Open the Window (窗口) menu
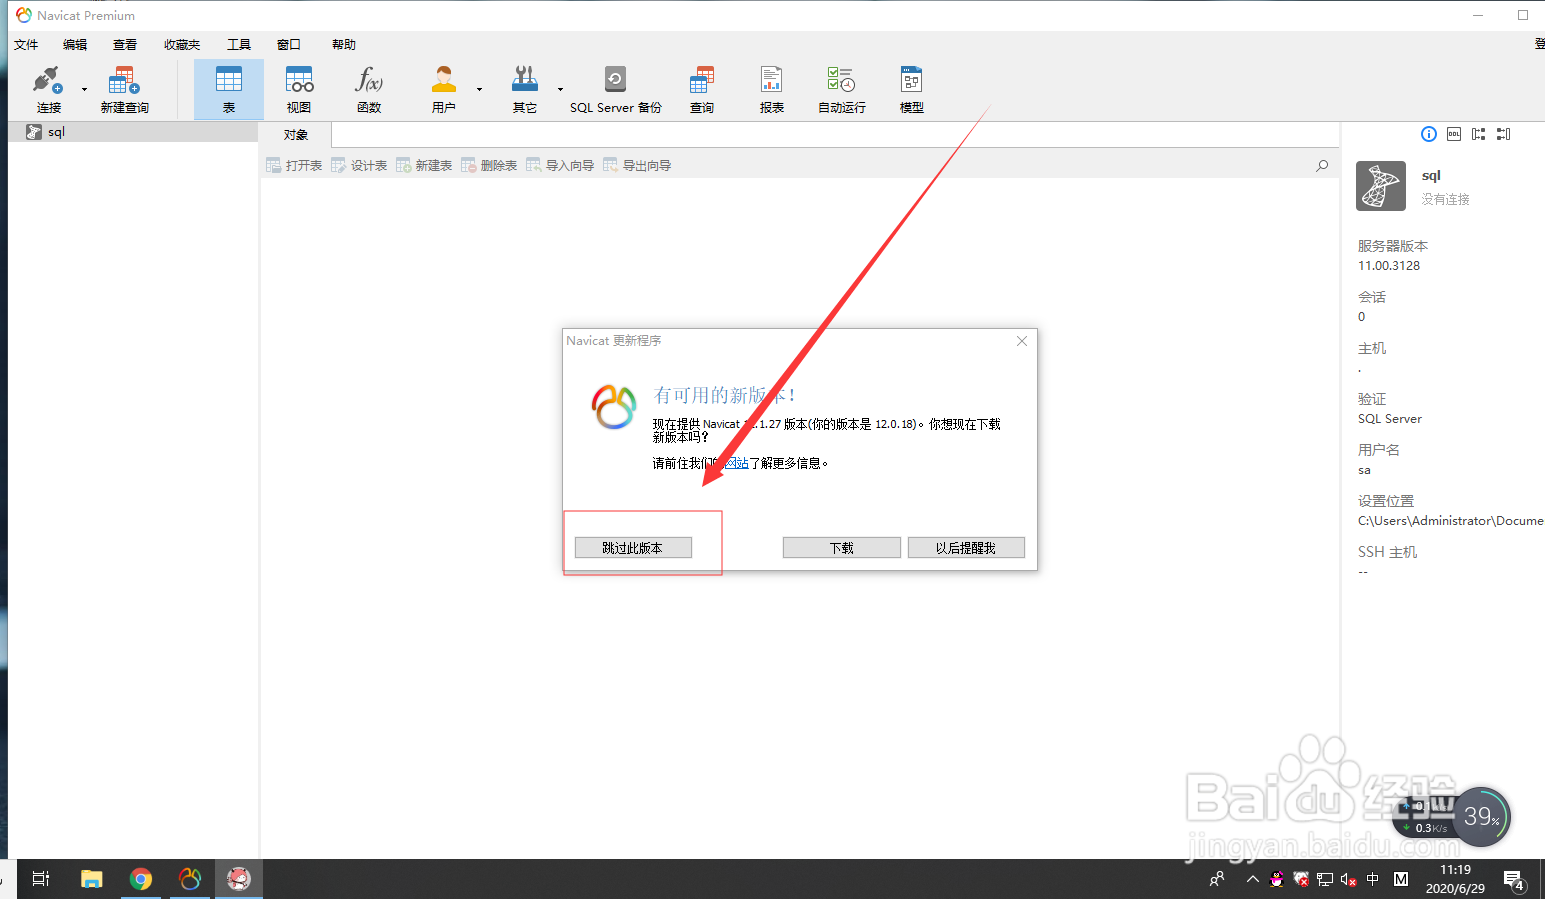The width and height of the screenshot is (1545, 899). coord(289,44)
